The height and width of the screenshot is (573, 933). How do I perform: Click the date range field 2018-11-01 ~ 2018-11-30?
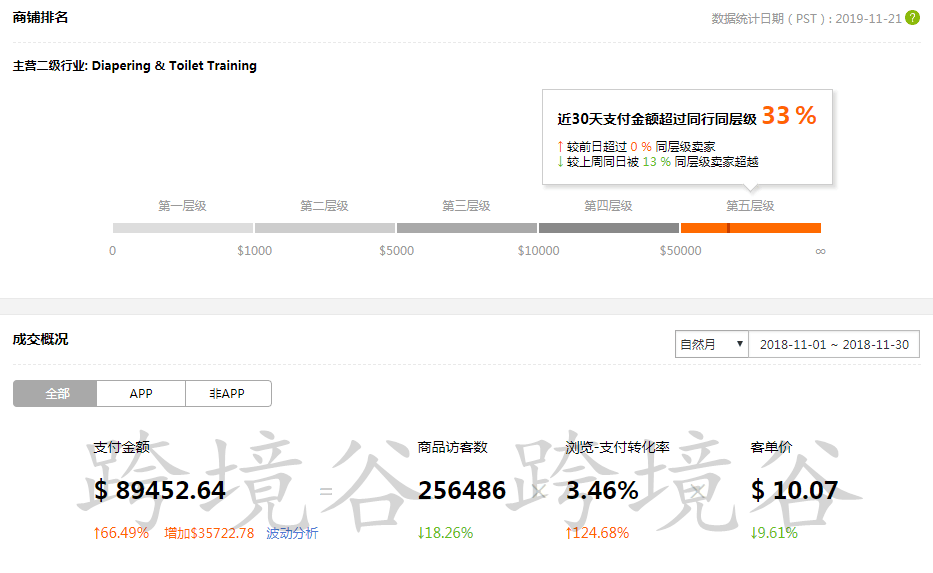coord(834,344)
